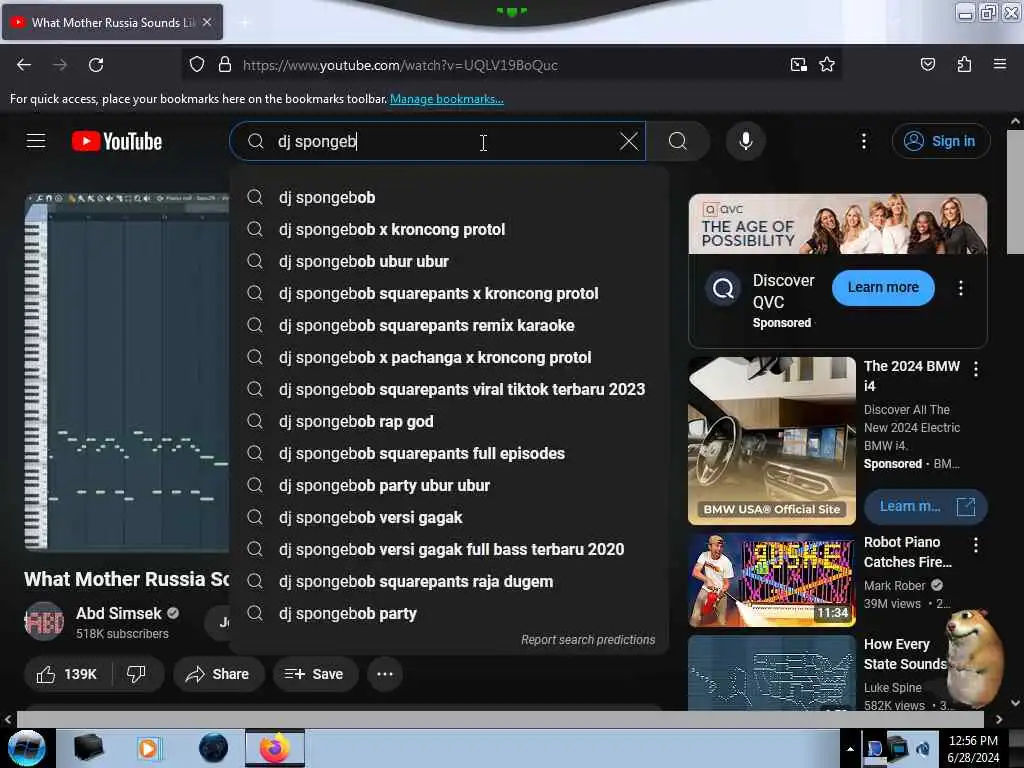The image size is (1024, 768).
Task: Save page to Pocket
Action: pyautogui.click(x=927, y=65)
